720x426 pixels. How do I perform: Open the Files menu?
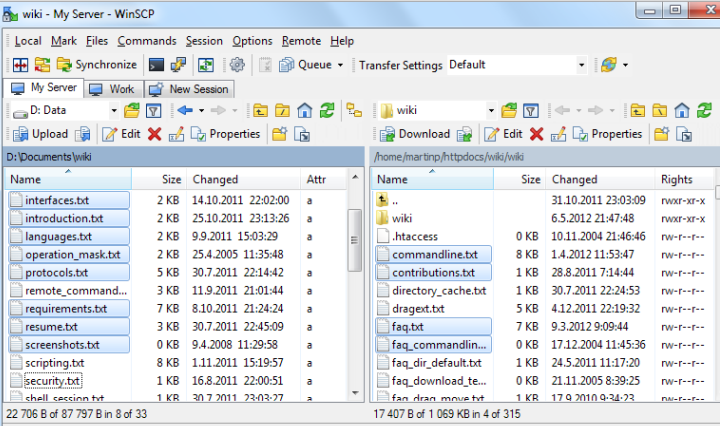click(x=97, y=41)
